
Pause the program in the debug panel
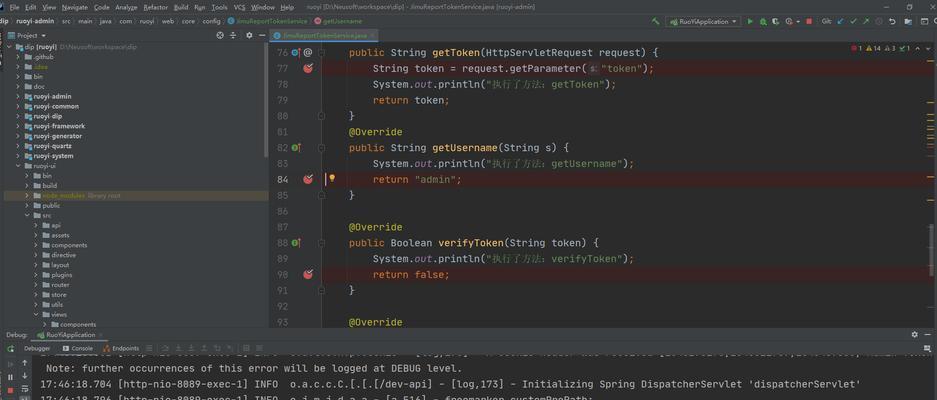pos(10,377)
